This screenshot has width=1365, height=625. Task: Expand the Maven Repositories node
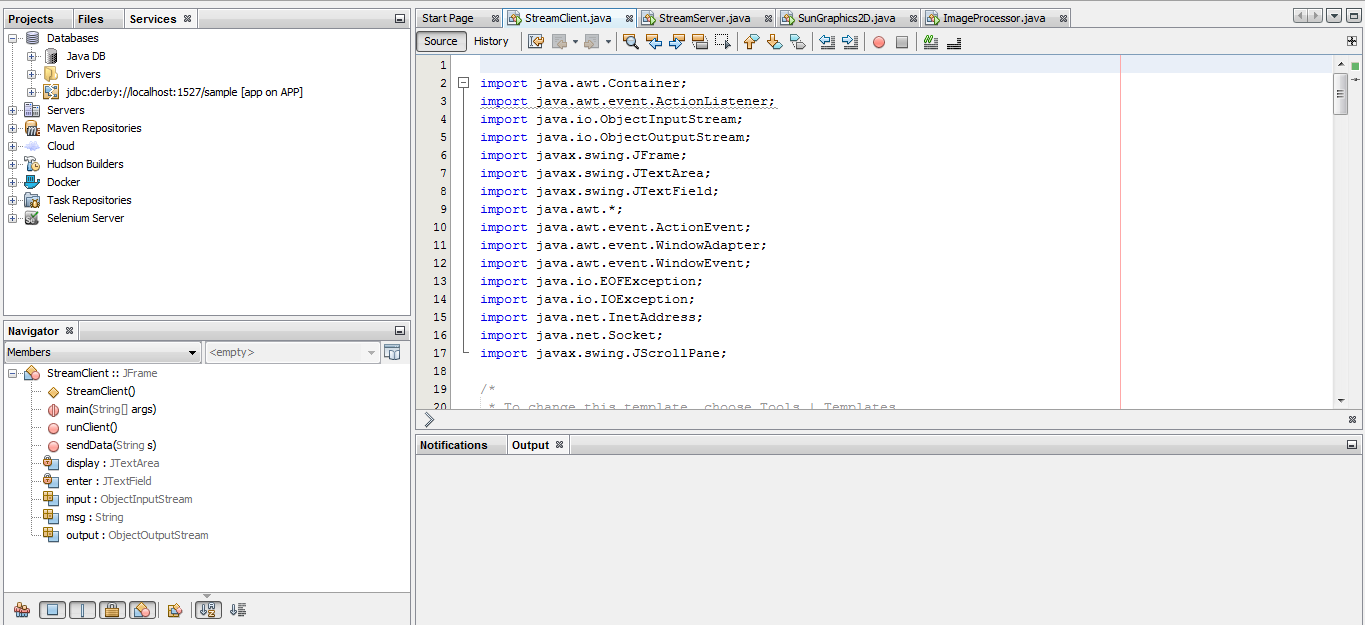[x=13, y=128]
